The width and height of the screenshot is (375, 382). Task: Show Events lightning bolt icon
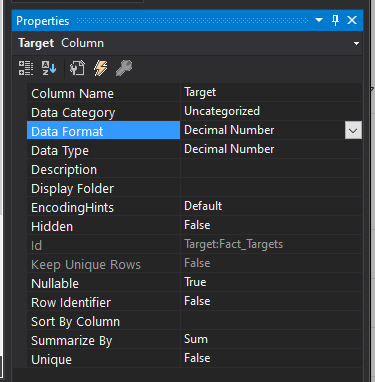[100, 68]
